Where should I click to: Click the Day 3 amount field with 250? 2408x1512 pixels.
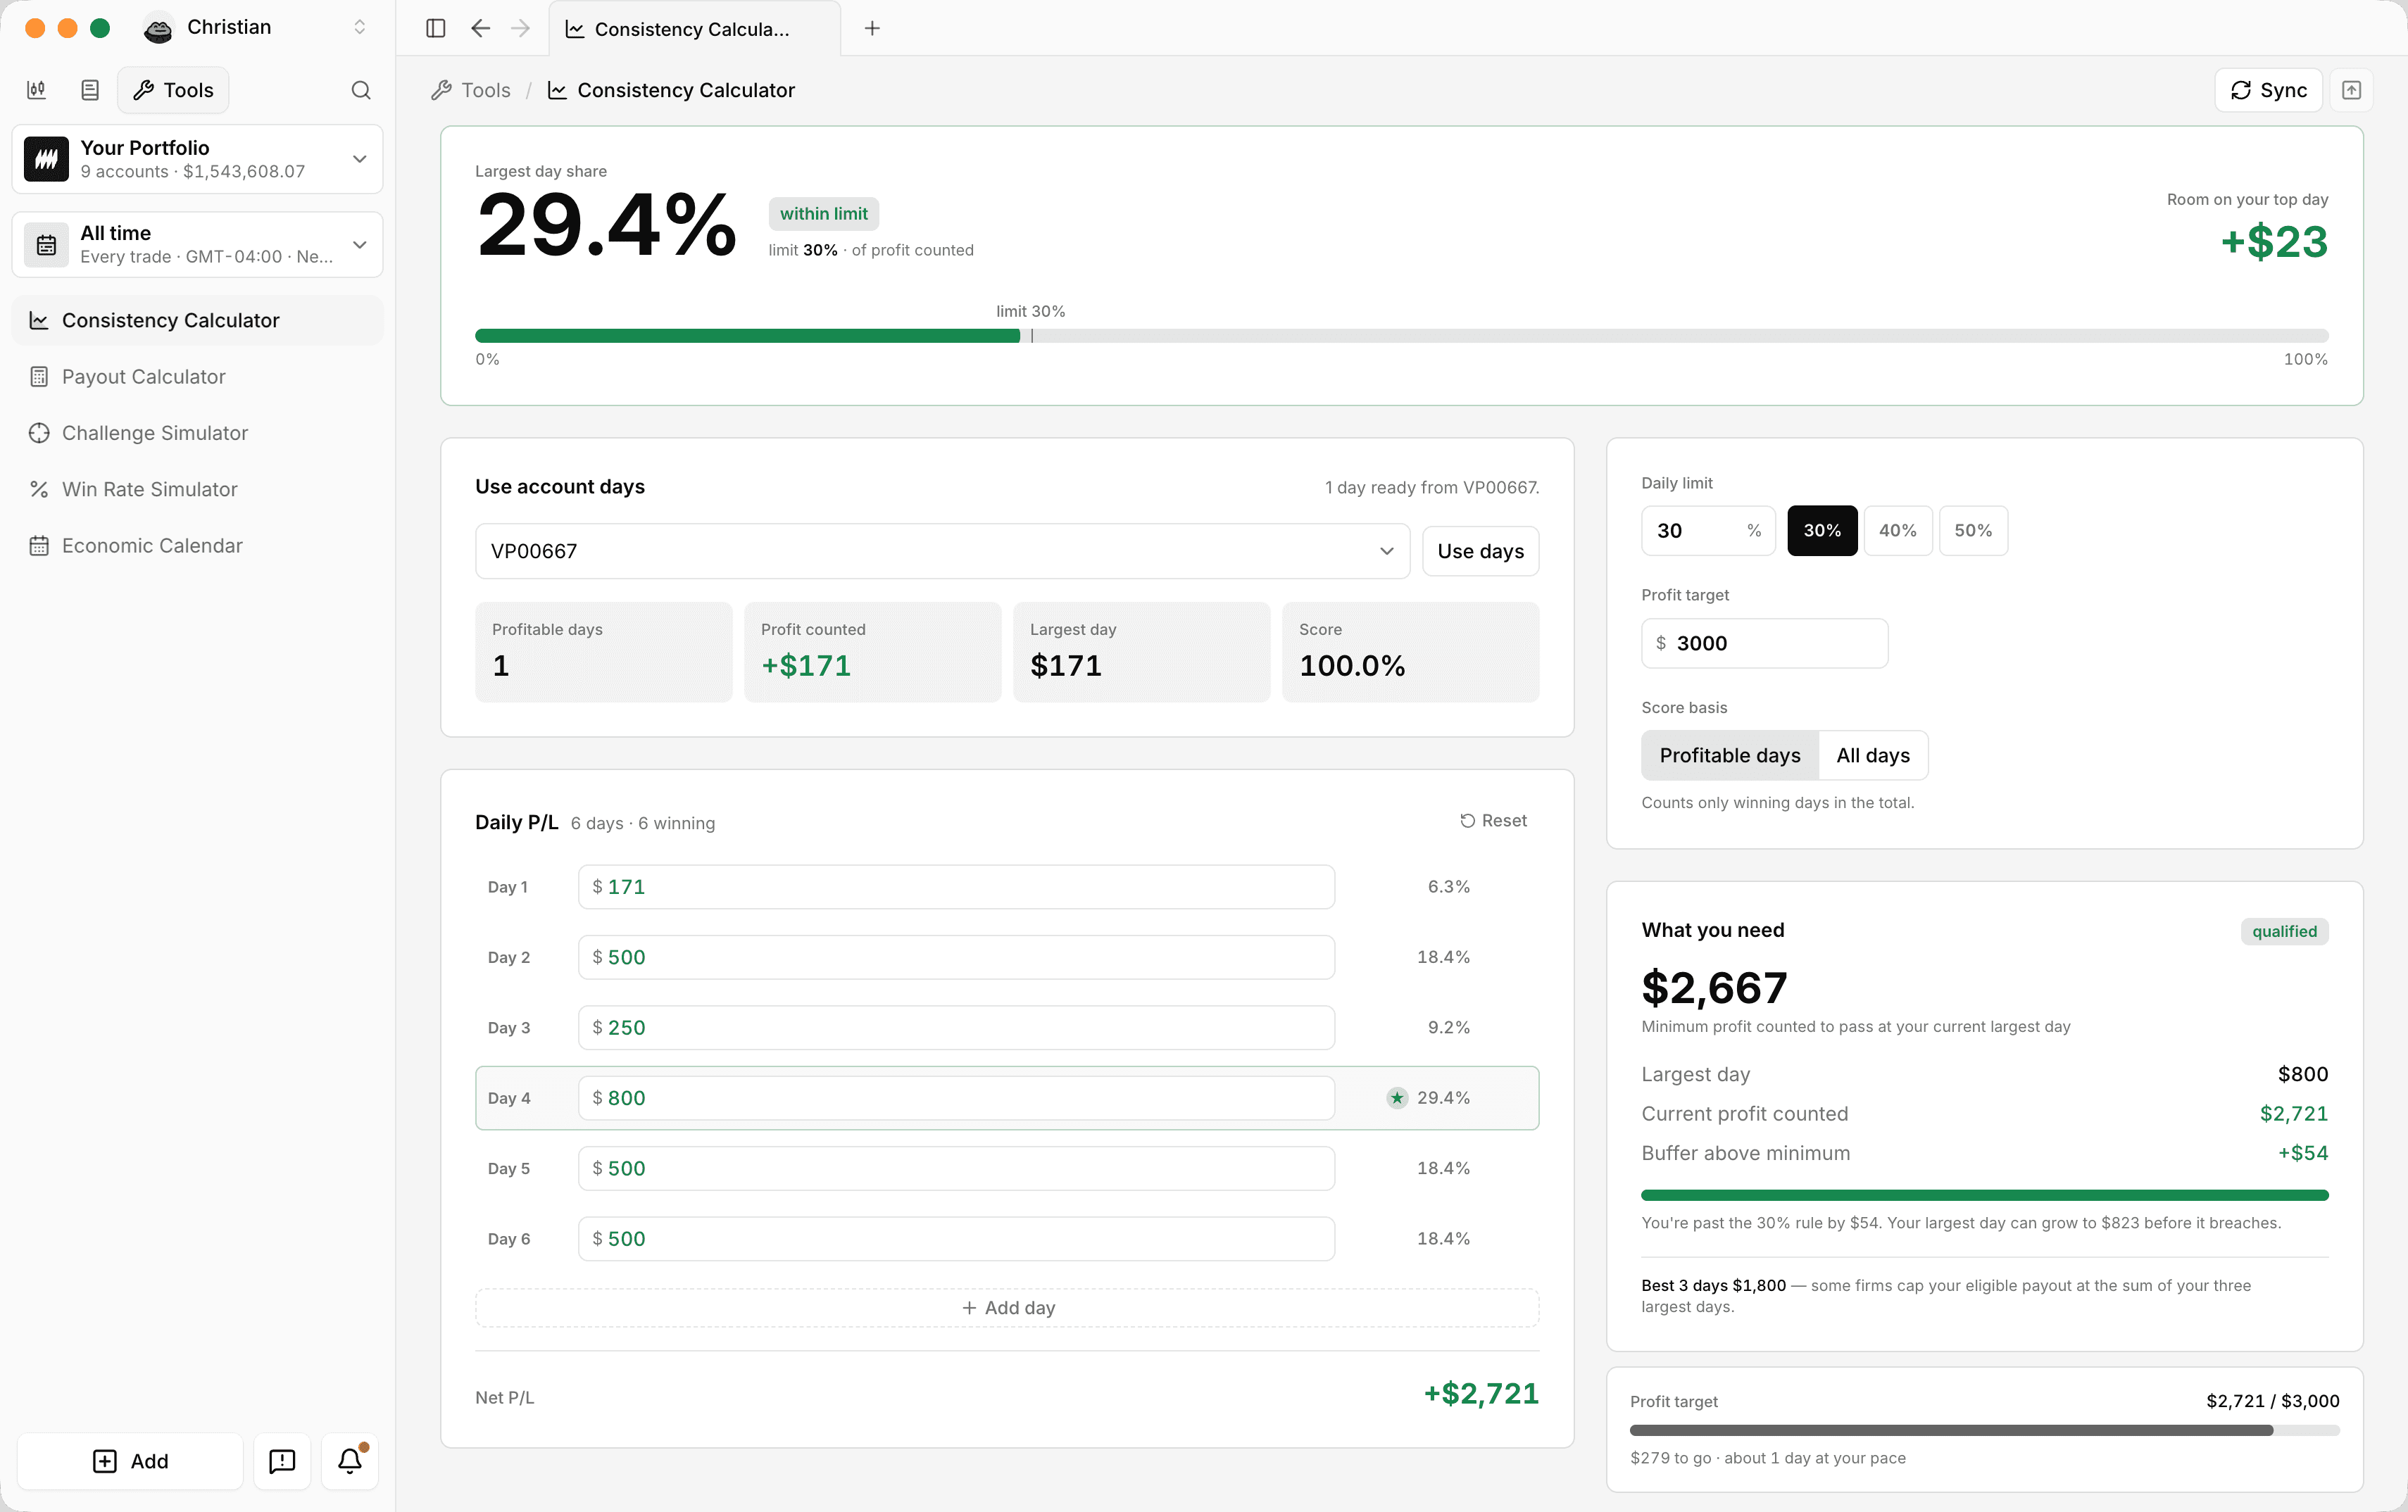[x=956, y=1027]
